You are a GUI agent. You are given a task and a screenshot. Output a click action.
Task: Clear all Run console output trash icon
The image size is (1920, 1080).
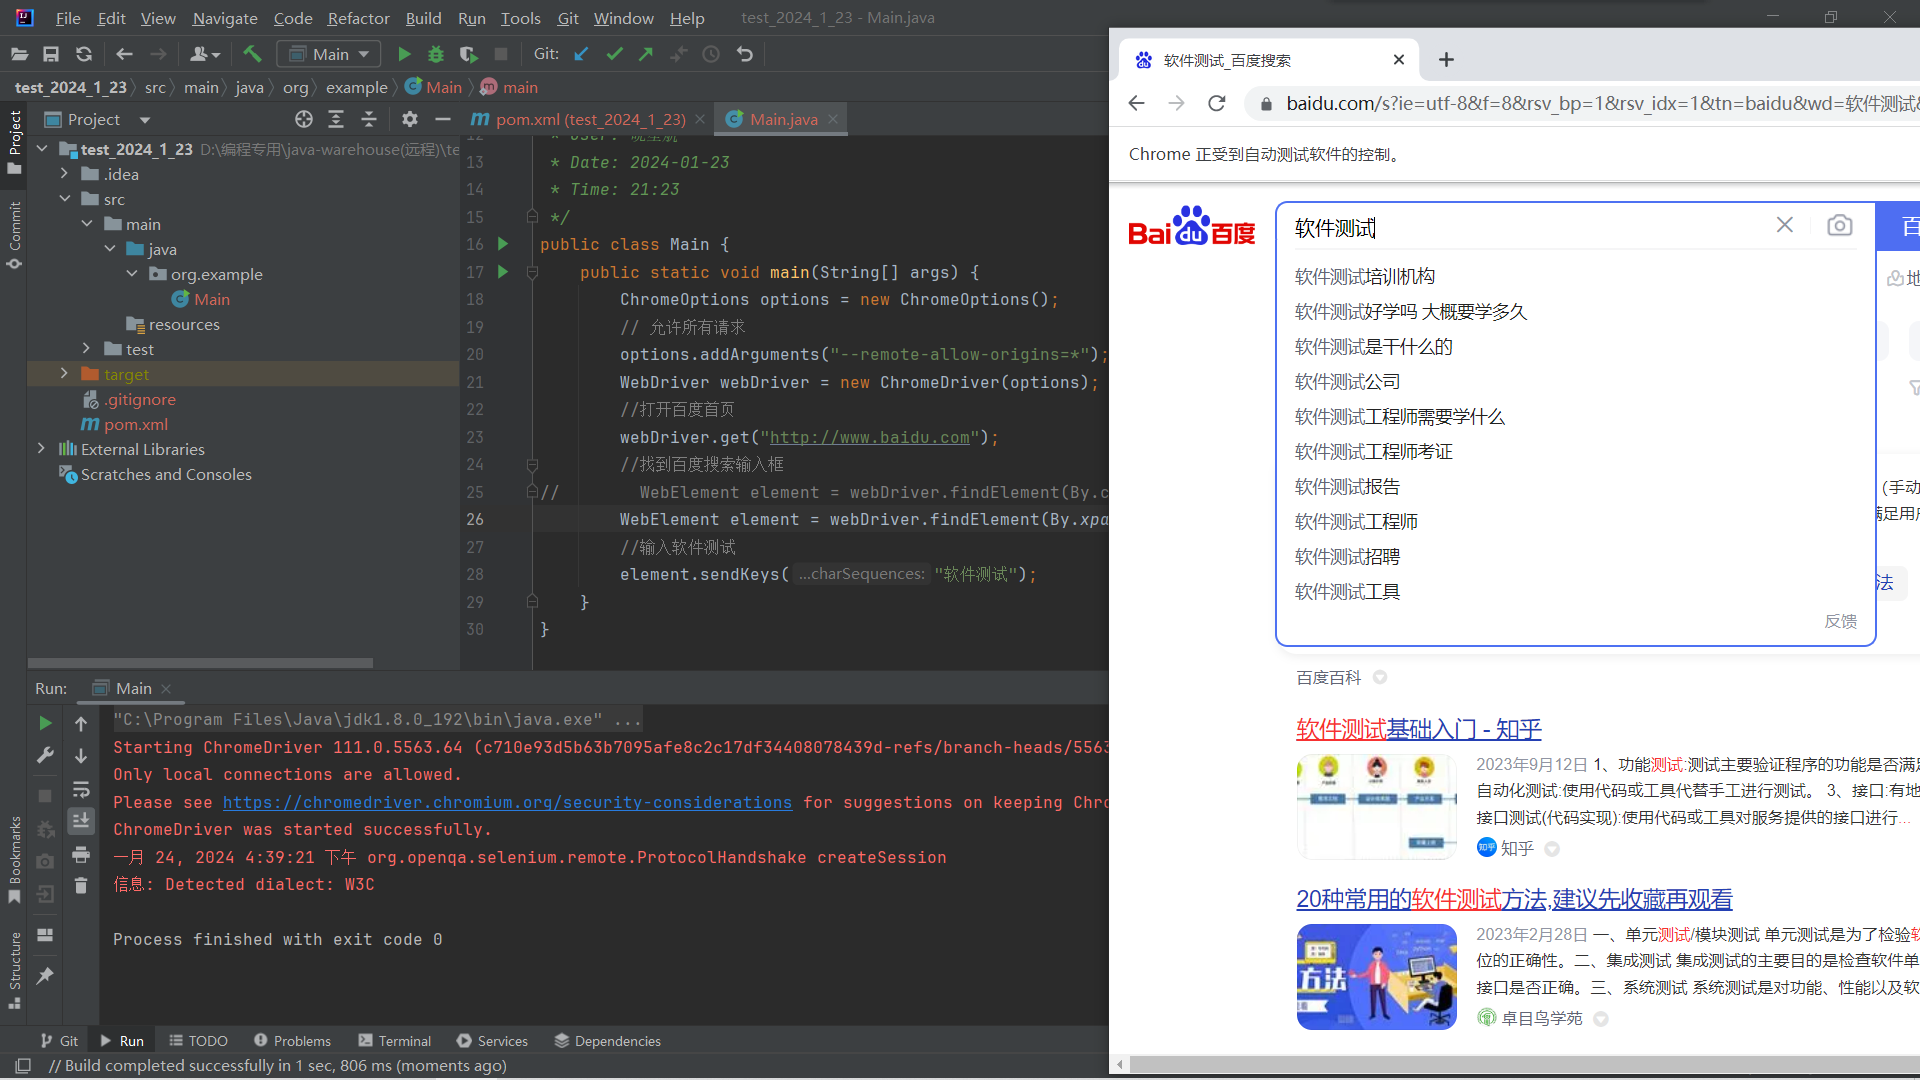pyautogui.click(x=81, y=886)
